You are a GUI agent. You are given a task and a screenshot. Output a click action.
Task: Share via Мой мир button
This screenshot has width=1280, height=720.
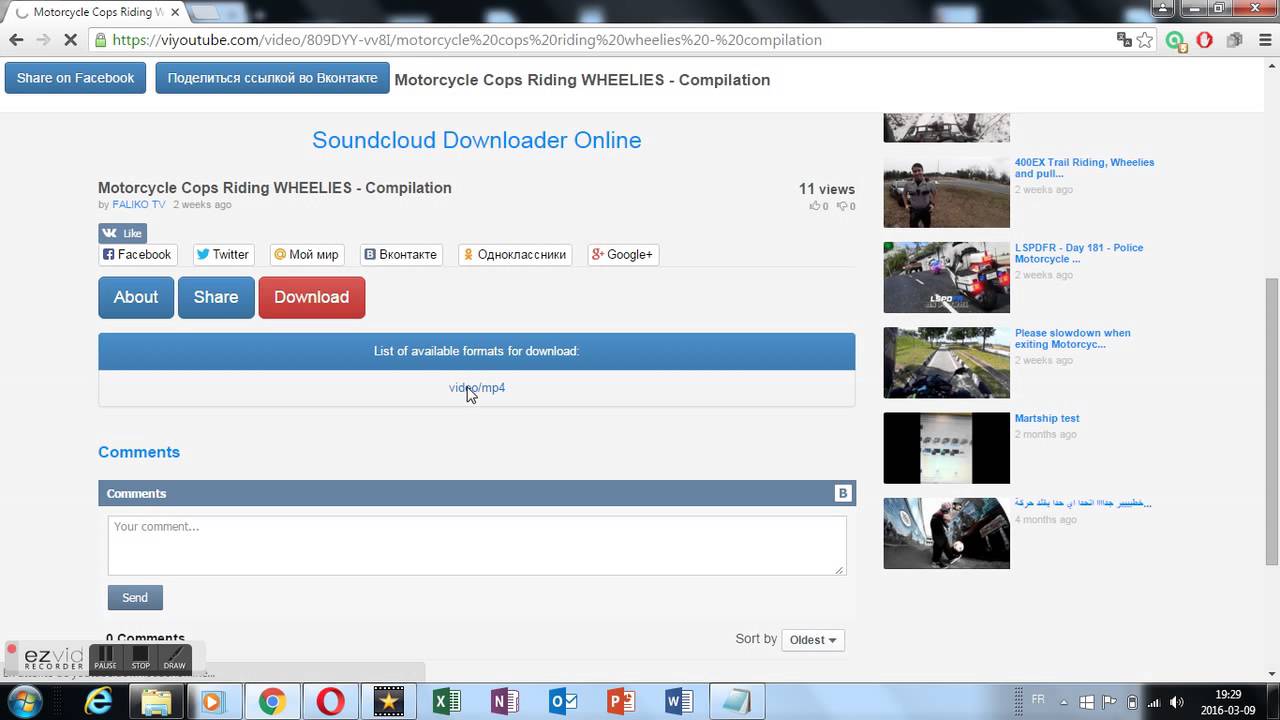point(307,254)
